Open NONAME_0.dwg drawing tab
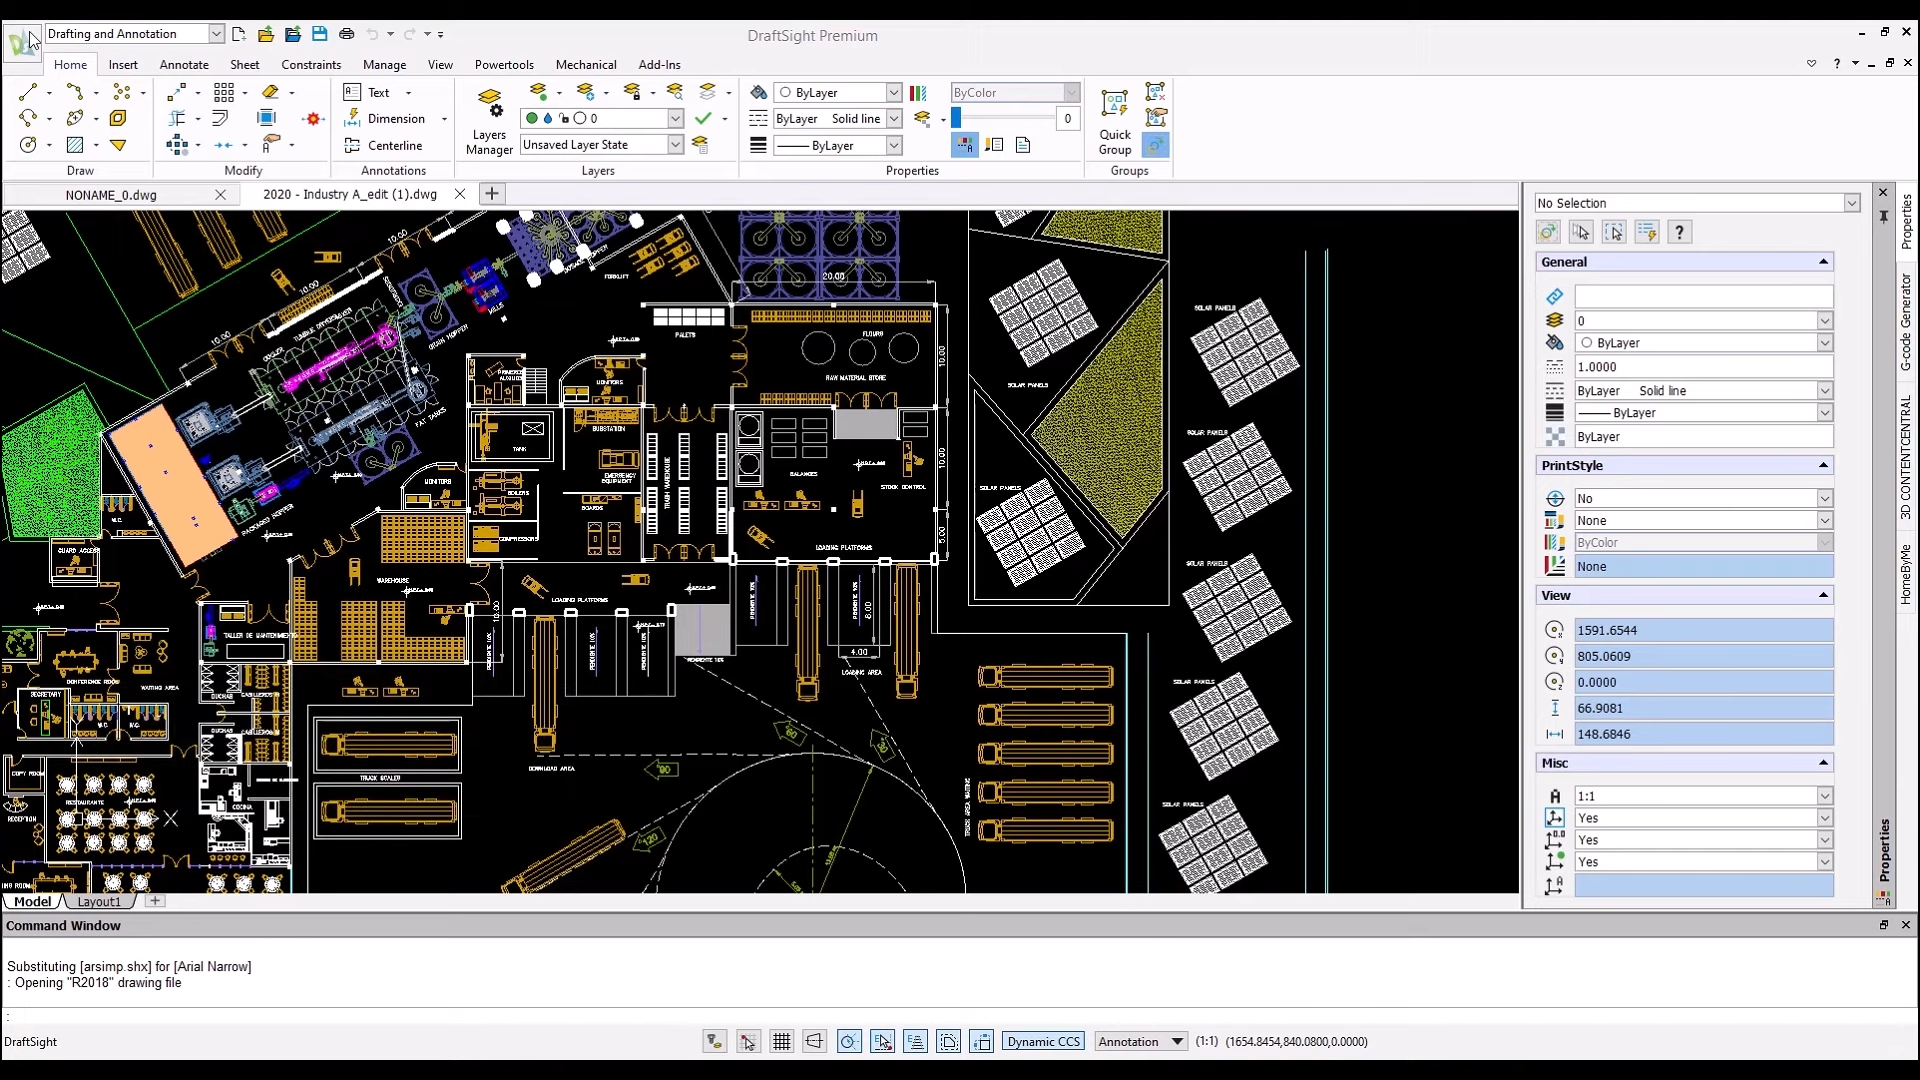 point(111,194)
